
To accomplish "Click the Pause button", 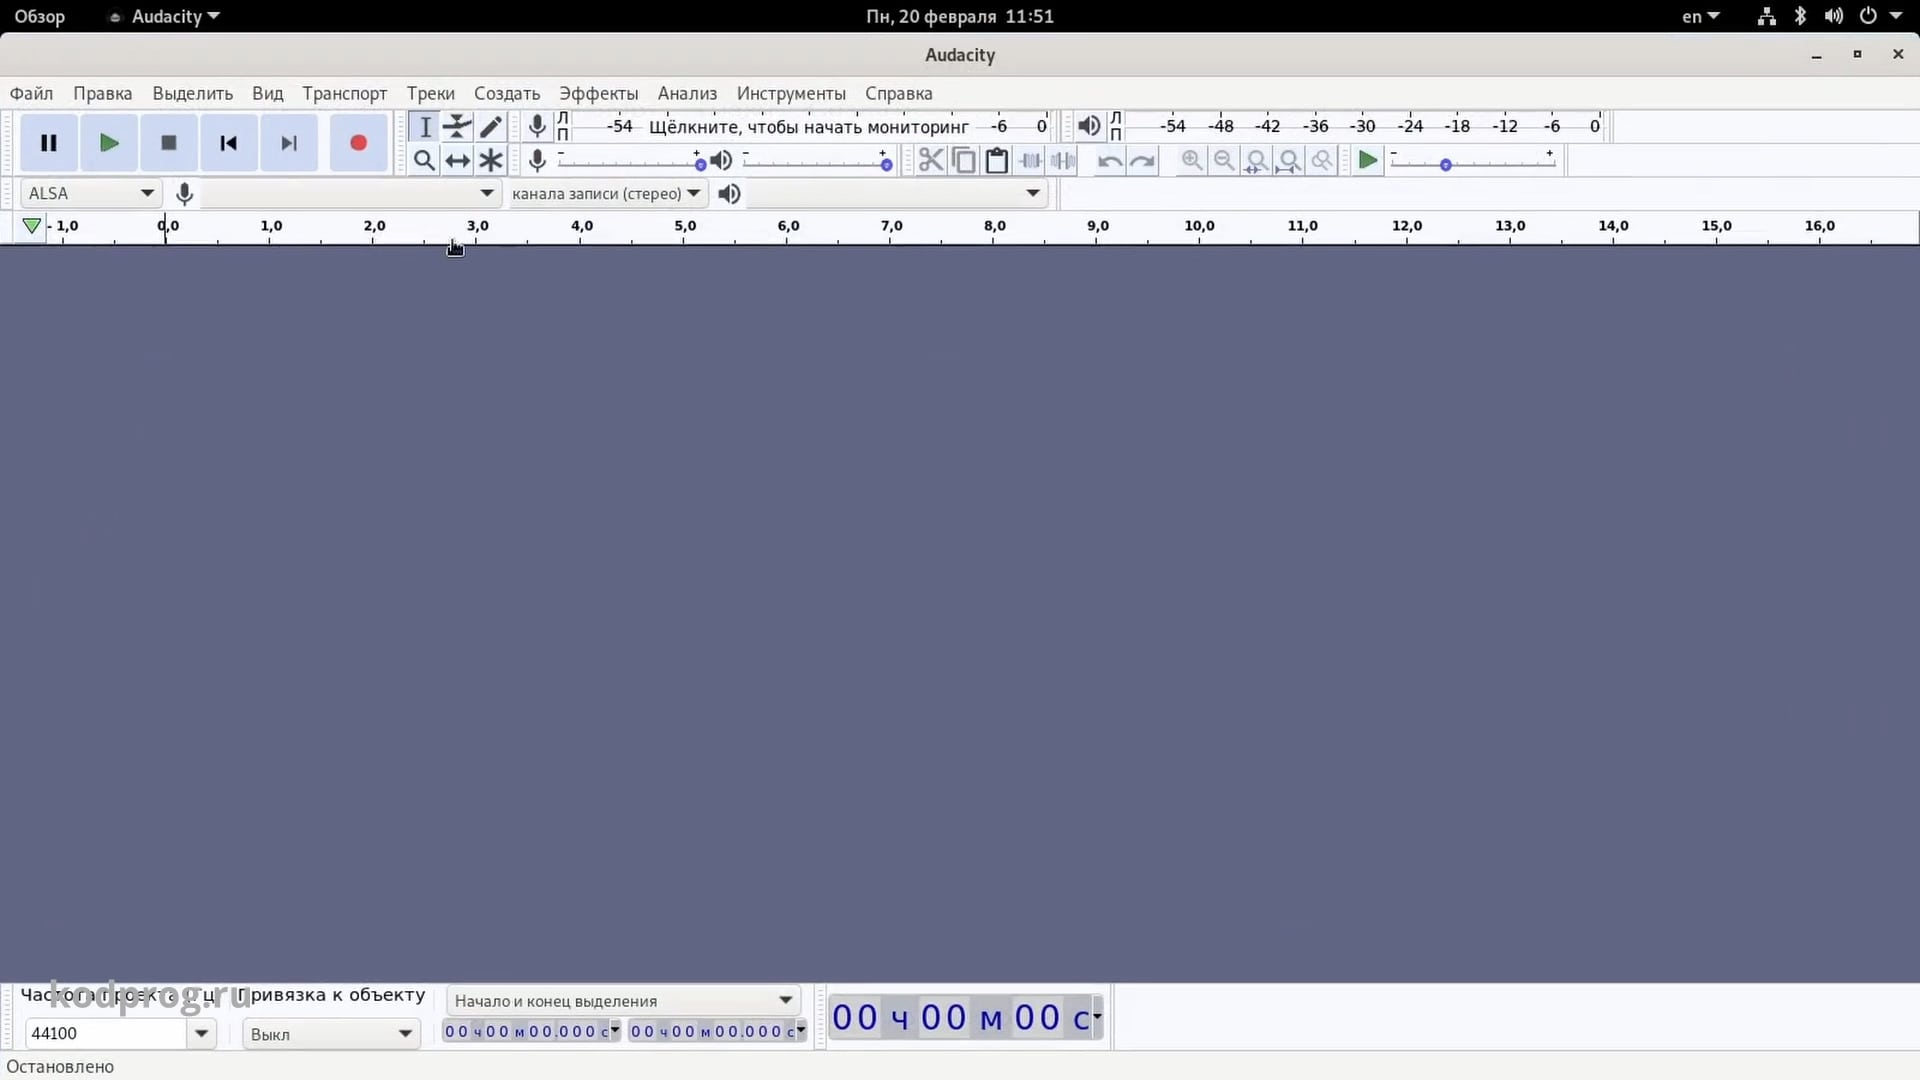I will point(48,143).
